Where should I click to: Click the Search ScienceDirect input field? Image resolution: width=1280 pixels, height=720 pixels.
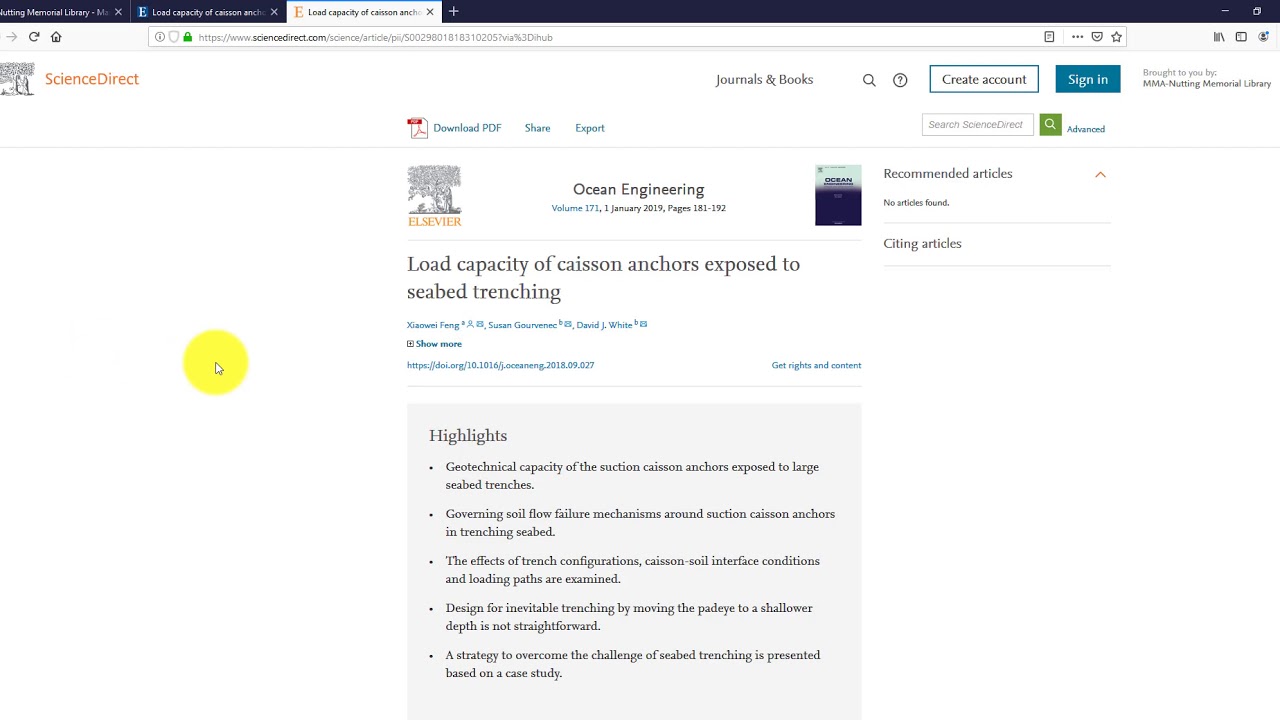click(x=977, y=125)
